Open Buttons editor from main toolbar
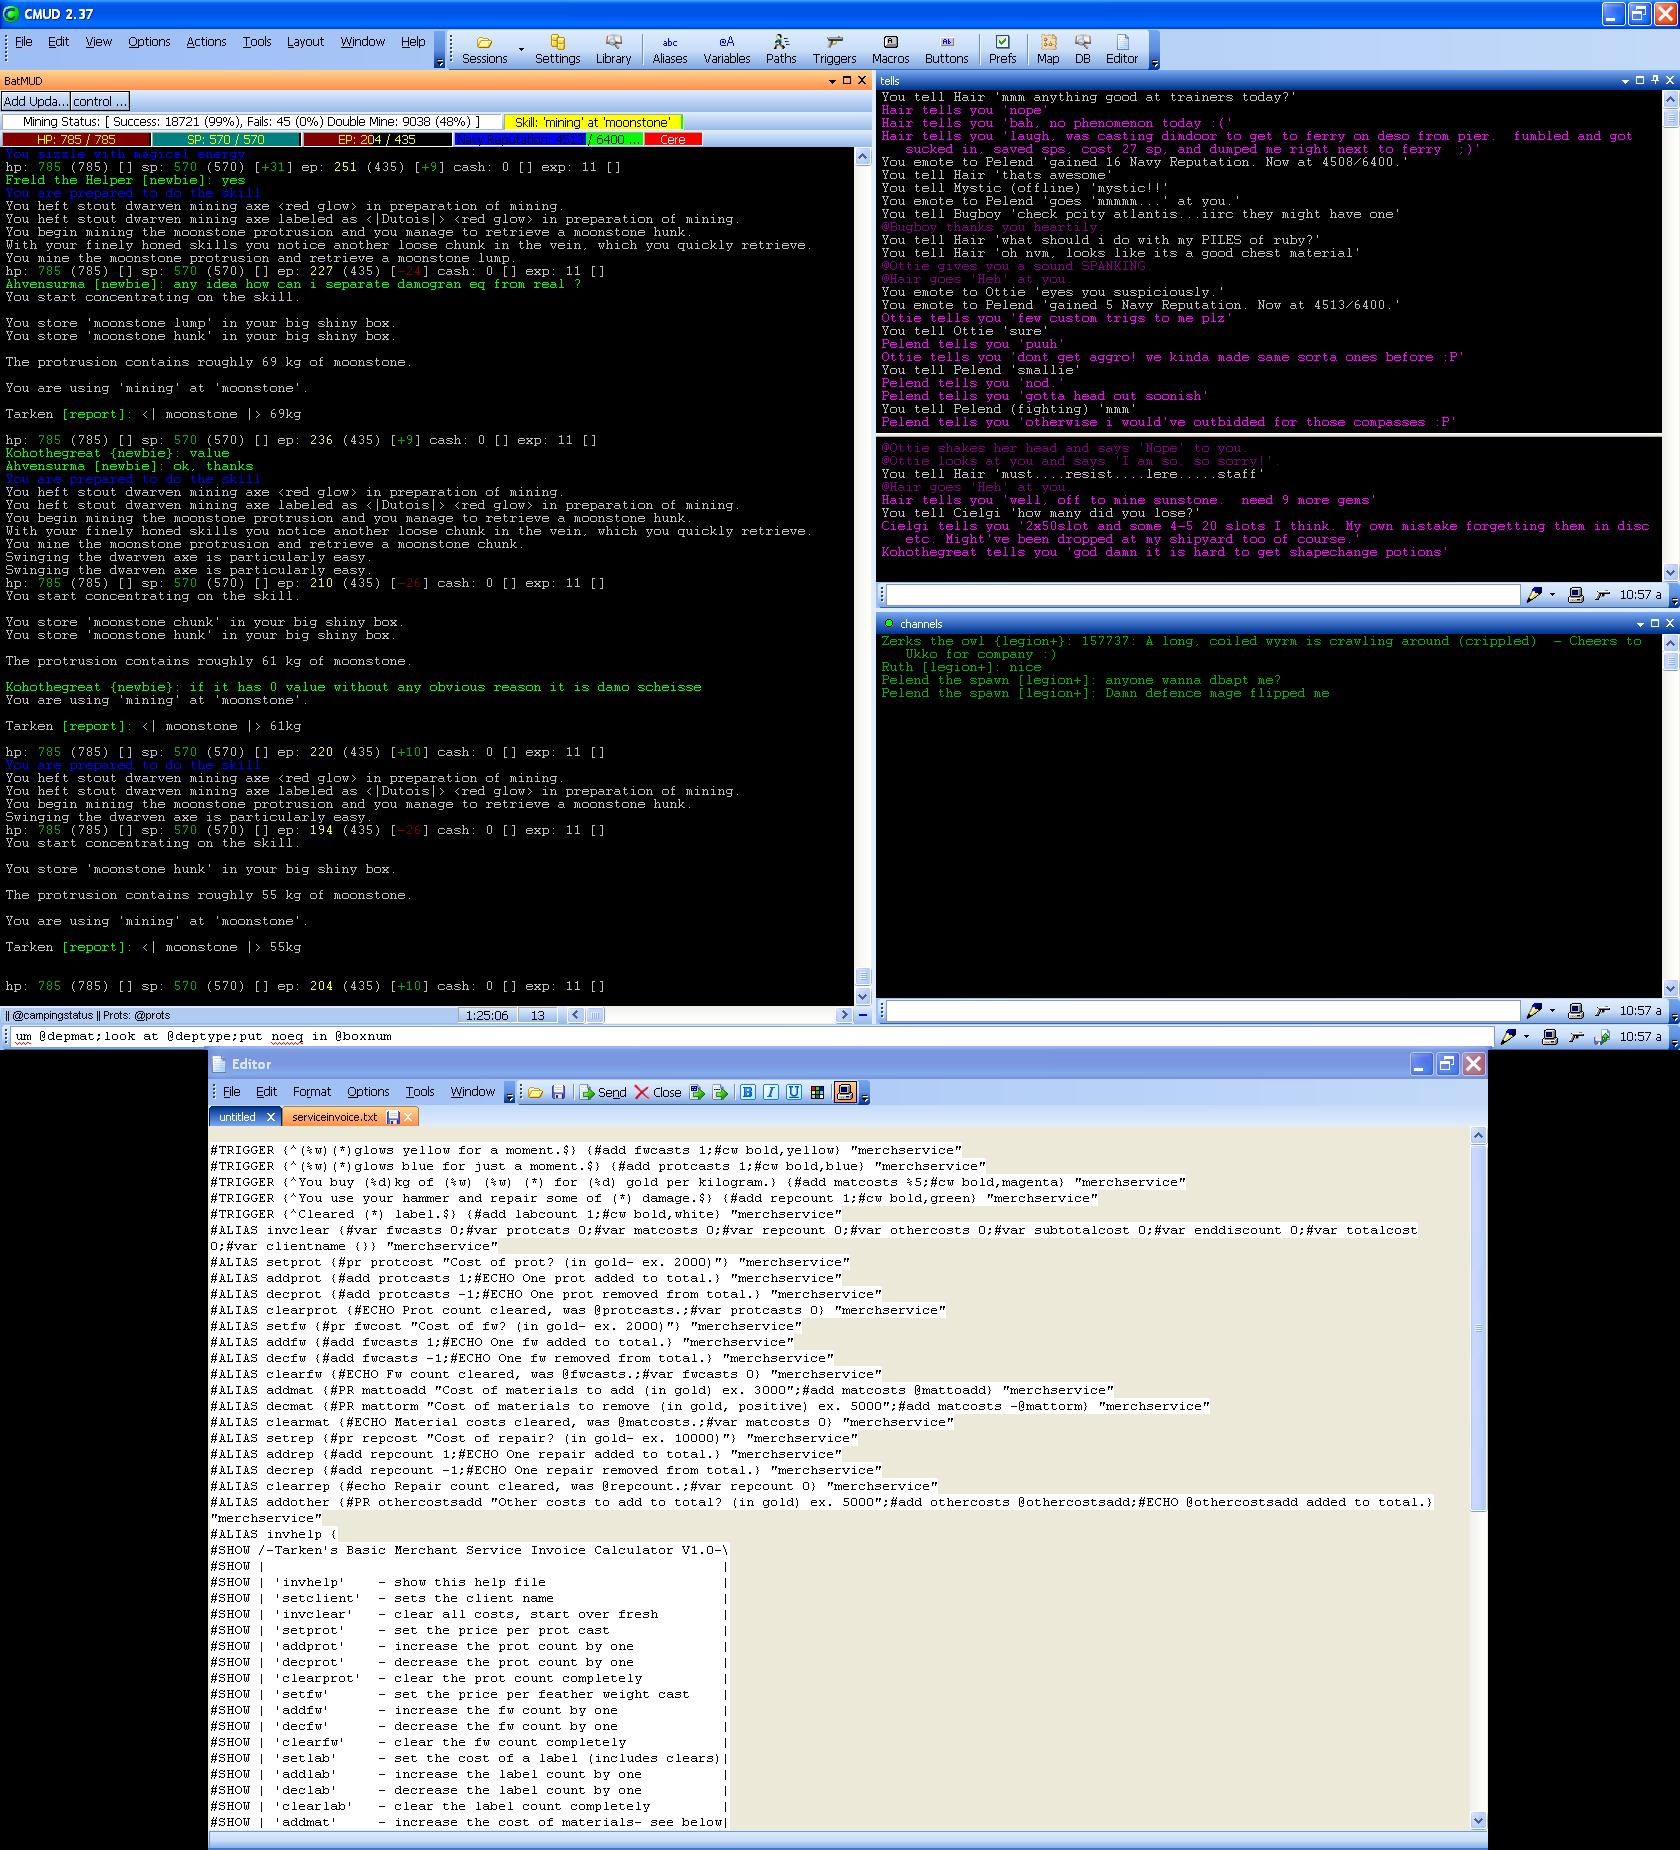The height and width of the screenshot is (1850, 1680). pyautogui.click(x=947, y=49)
